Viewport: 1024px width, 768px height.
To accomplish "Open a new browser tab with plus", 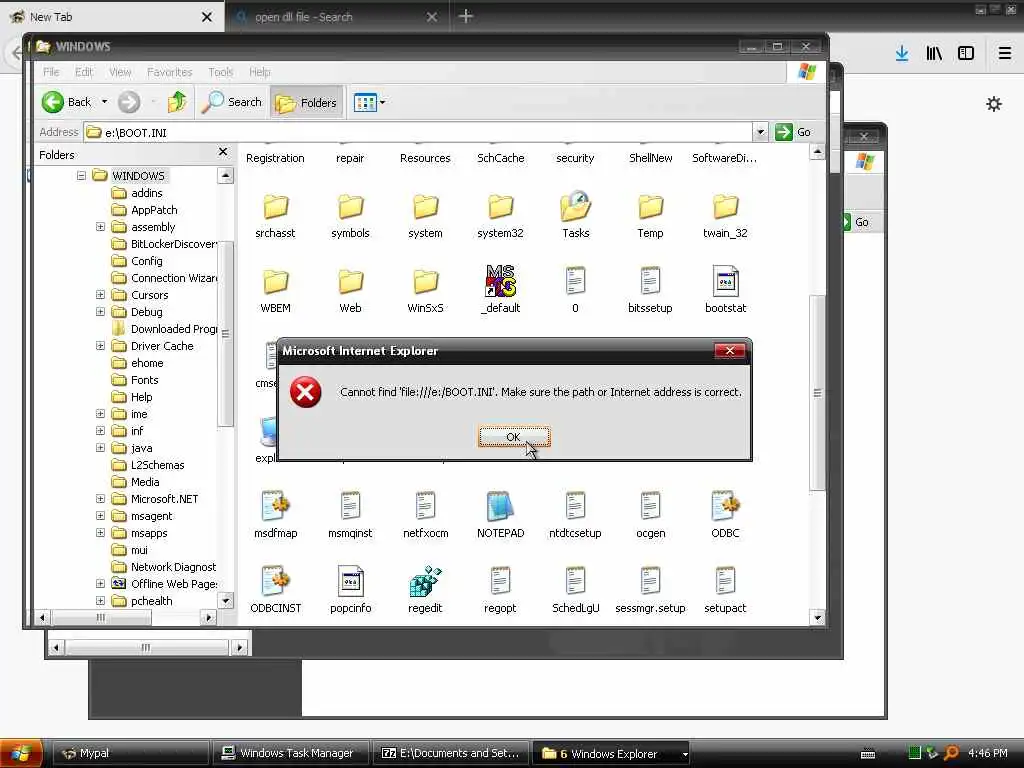I will tap(465, 16).
